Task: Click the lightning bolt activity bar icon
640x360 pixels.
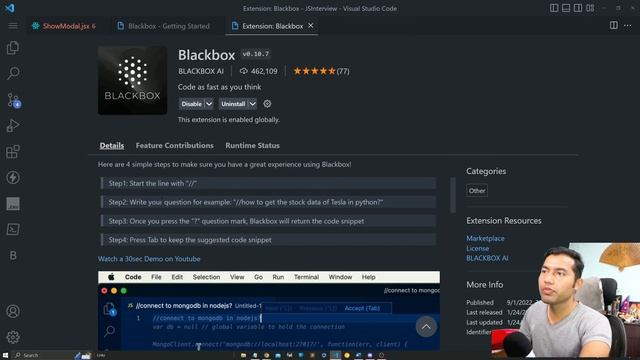Action: [13, 178]
